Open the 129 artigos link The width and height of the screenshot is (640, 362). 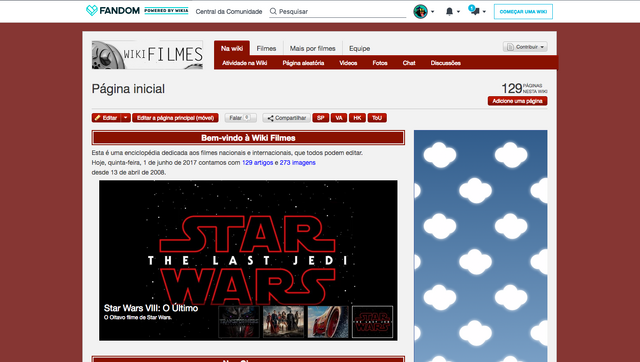(x=258, y=162)
